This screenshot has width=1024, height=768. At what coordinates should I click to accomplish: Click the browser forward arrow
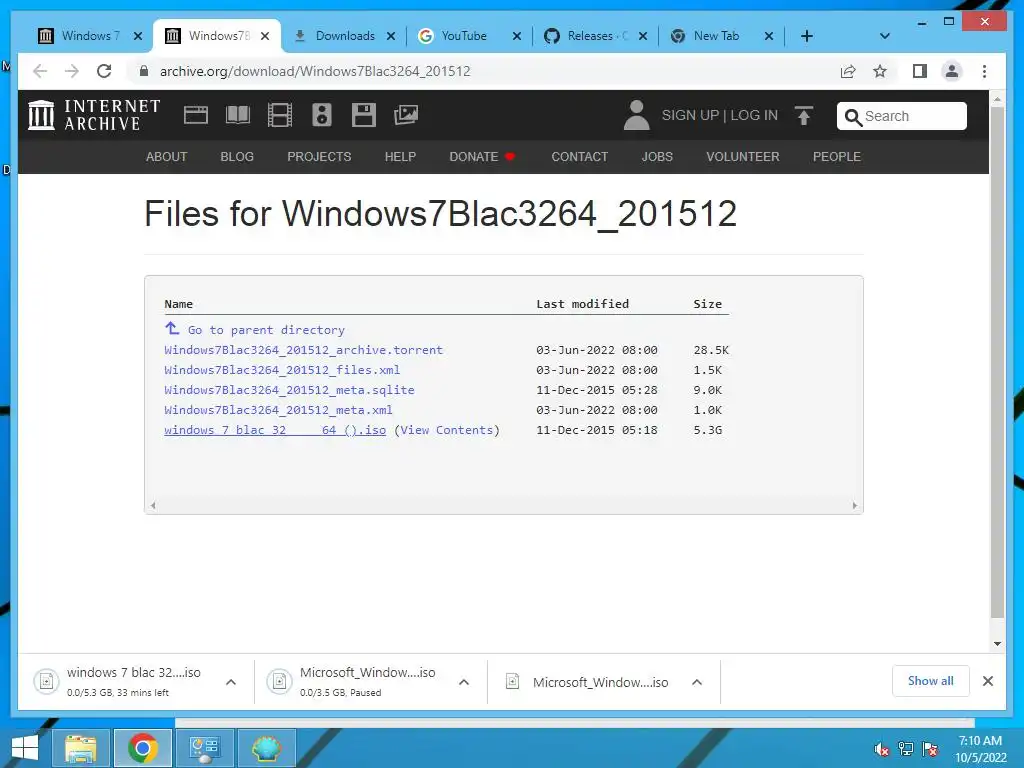pyautogui.click(x=72, y=71)
